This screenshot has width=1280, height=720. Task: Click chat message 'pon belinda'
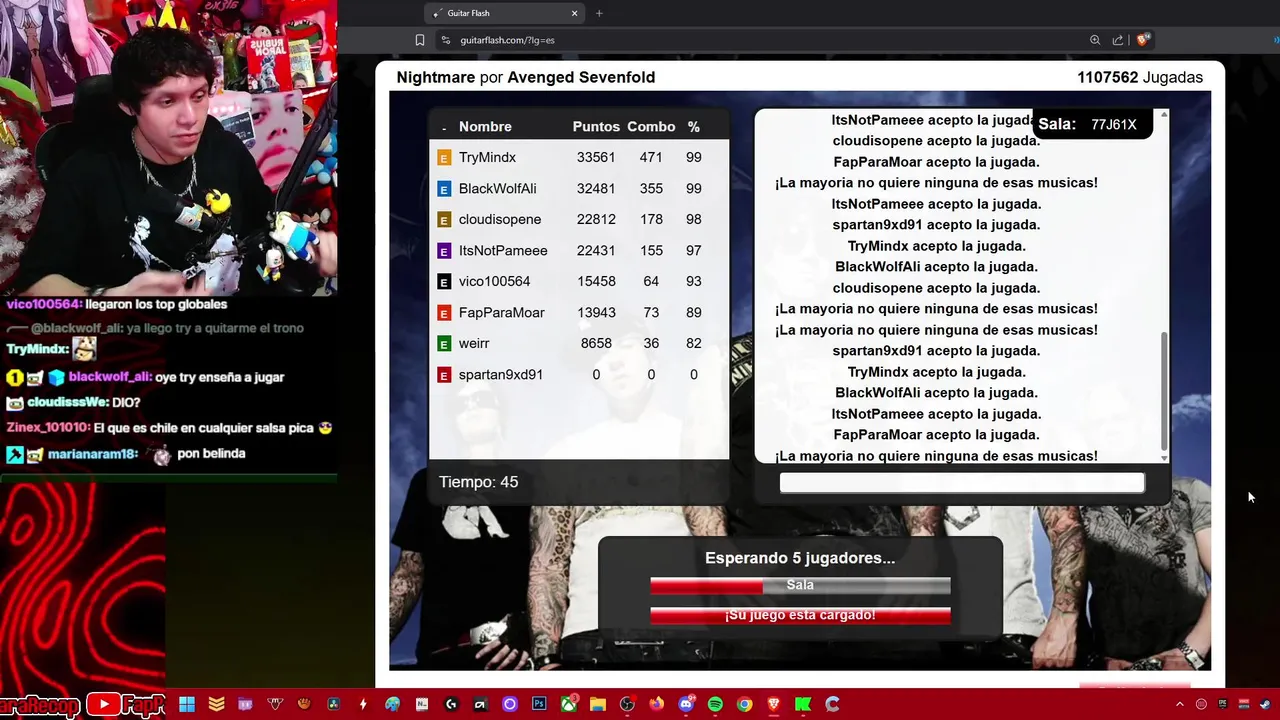pos(211,453)
